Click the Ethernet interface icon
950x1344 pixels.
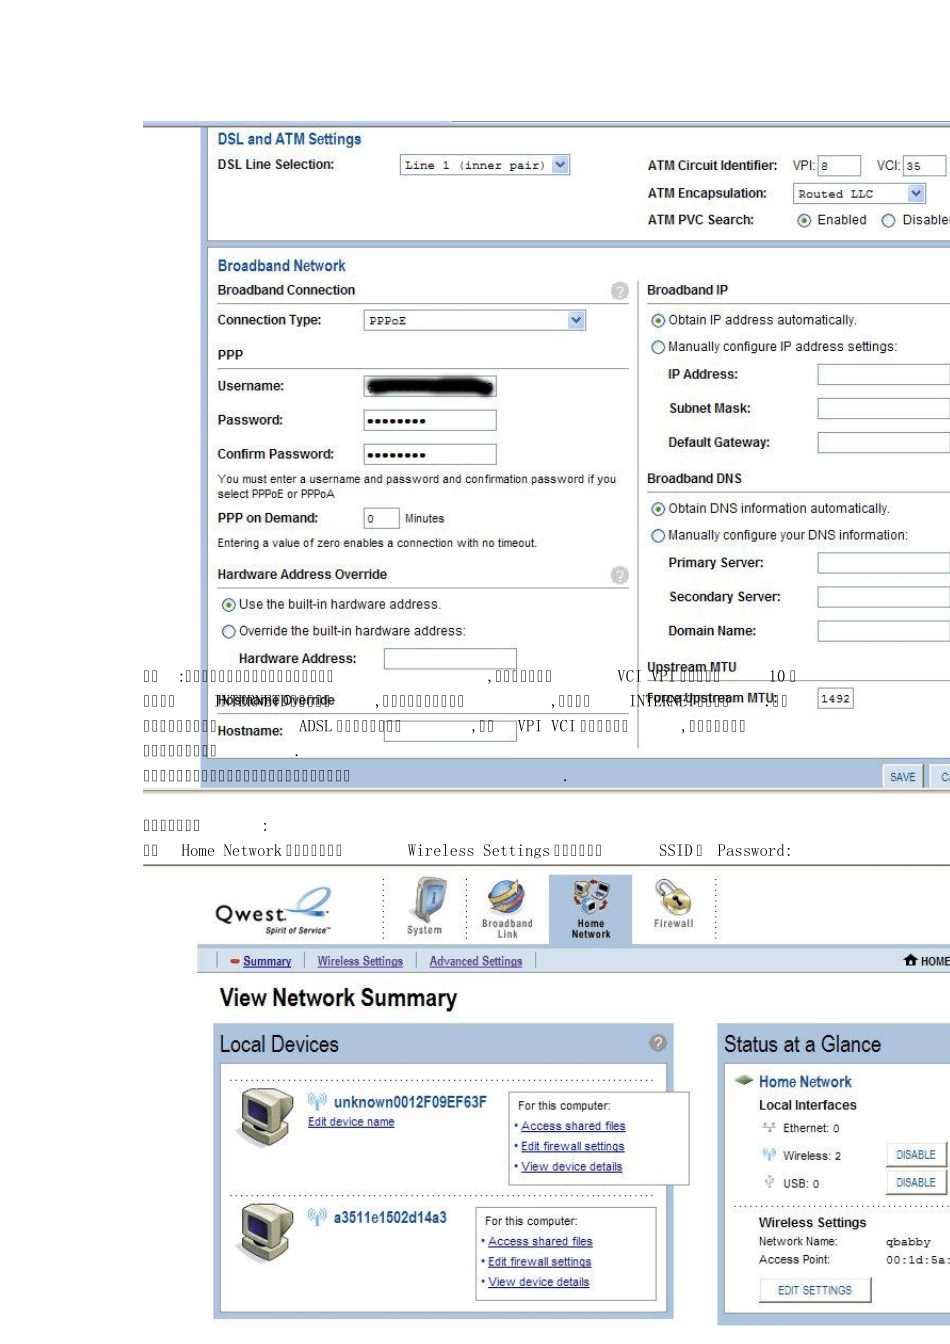coord(769,1127)
